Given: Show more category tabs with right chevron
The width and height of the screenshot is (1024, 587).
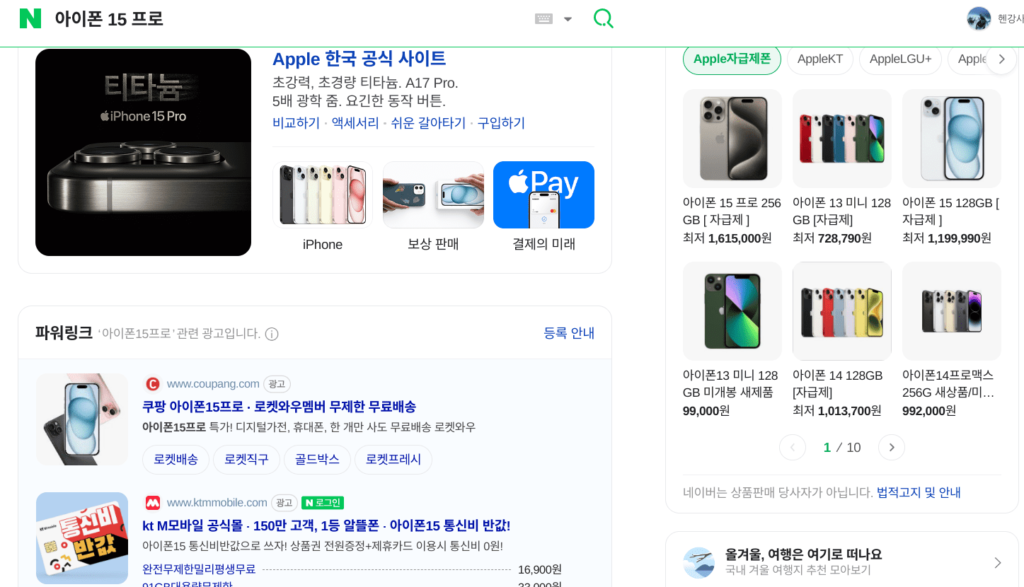Looking at the screenshot, I should [1002, 59].
